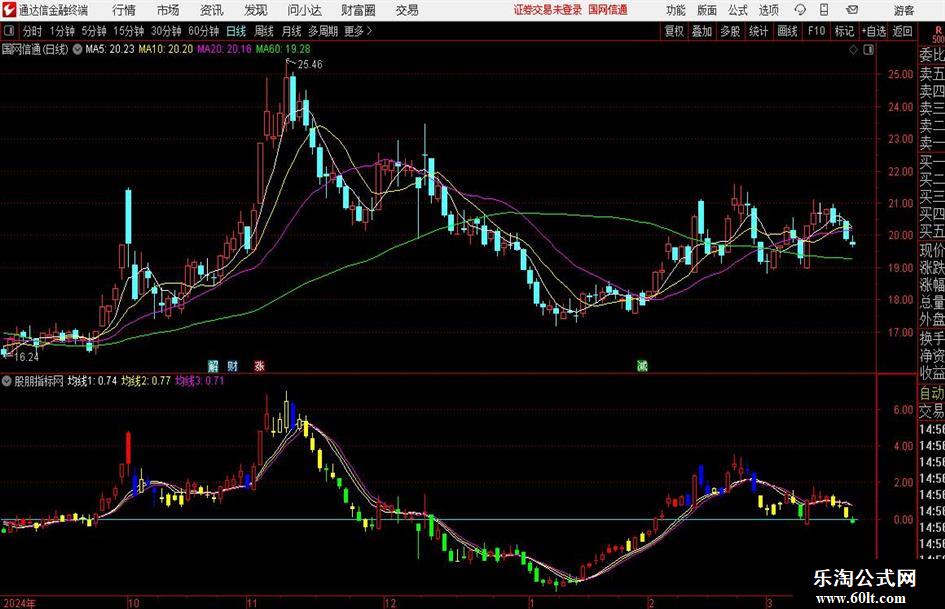The width and height of the screenshot is (945, 609).
Task: Switch to 30分钟 chart period
Action: coord(166,31)
